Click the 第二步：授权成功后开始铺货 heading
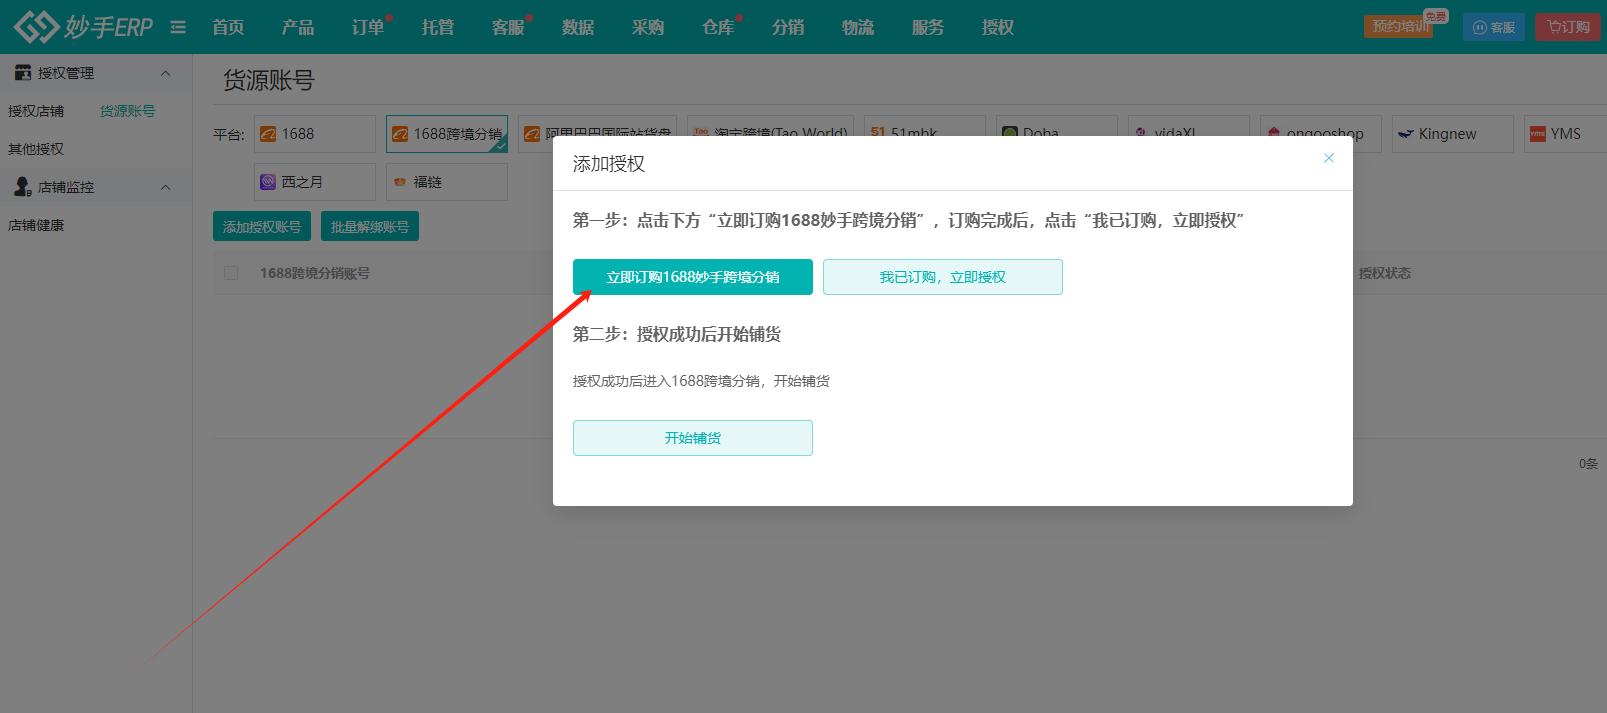 [x=677, y=334]
